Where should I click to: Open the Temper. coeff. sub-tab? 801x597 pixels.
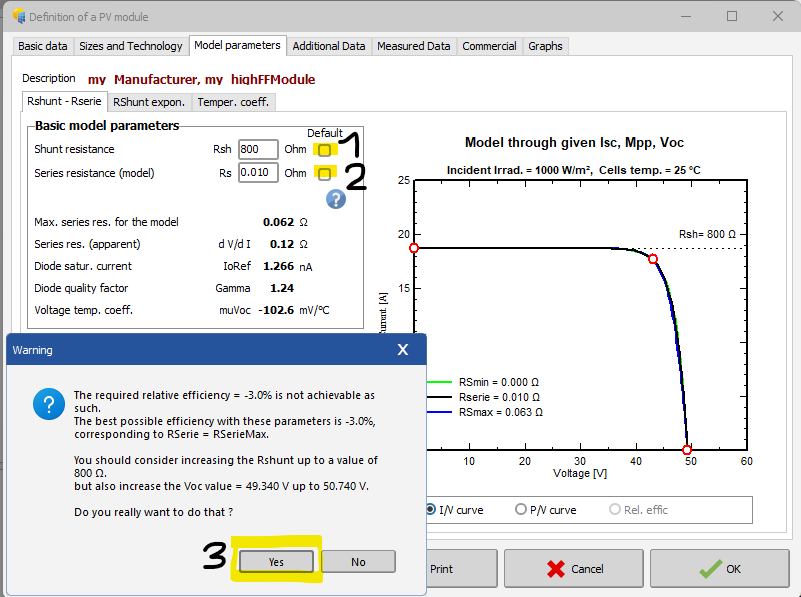pos(233,102)
